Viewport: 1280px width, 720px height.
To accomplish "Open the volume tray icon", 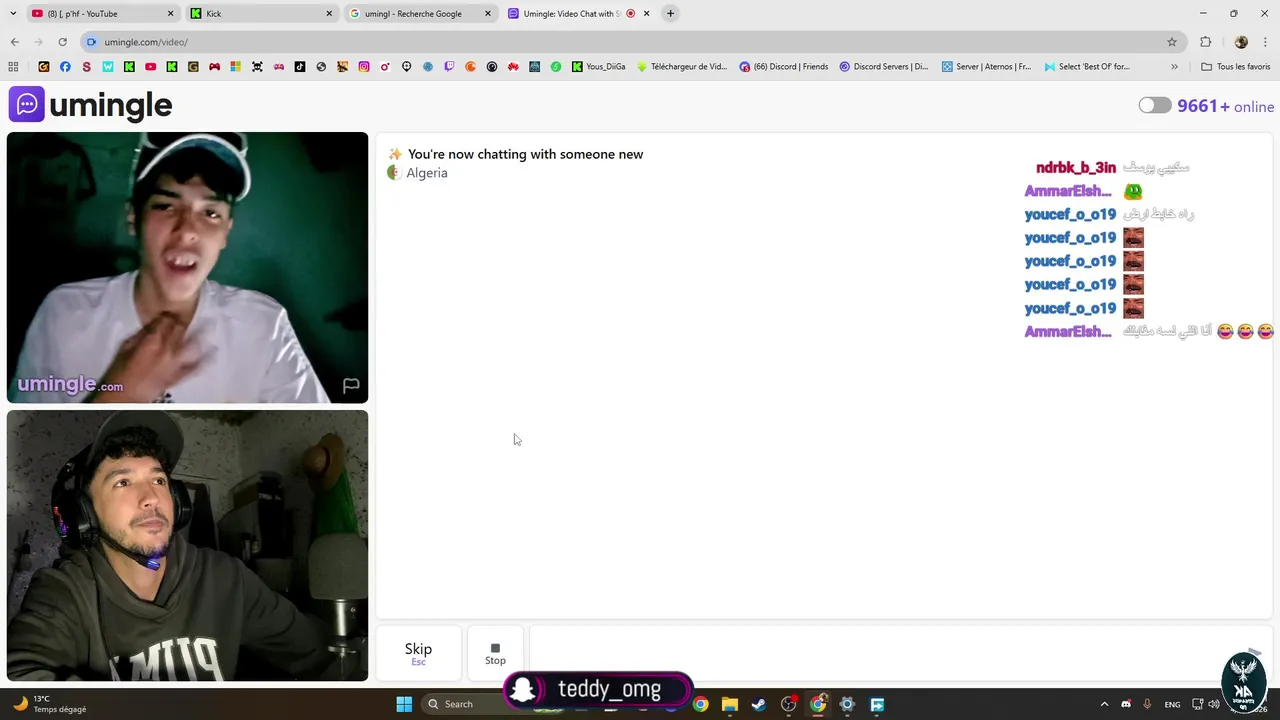I will 1213,704.
